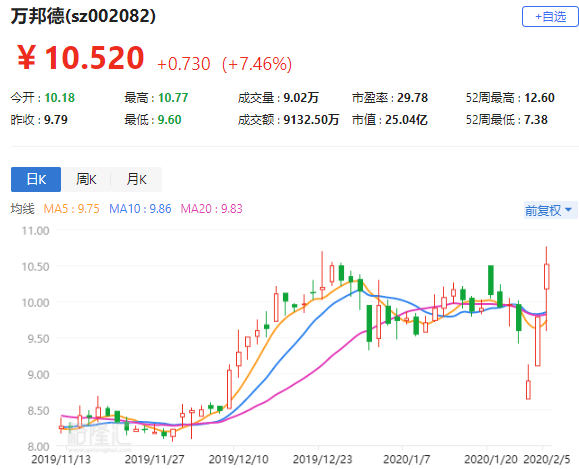Viewport: 579px width, 469px height.
Task: Click the 2019/11/27 date axis label
Action: 154,460
